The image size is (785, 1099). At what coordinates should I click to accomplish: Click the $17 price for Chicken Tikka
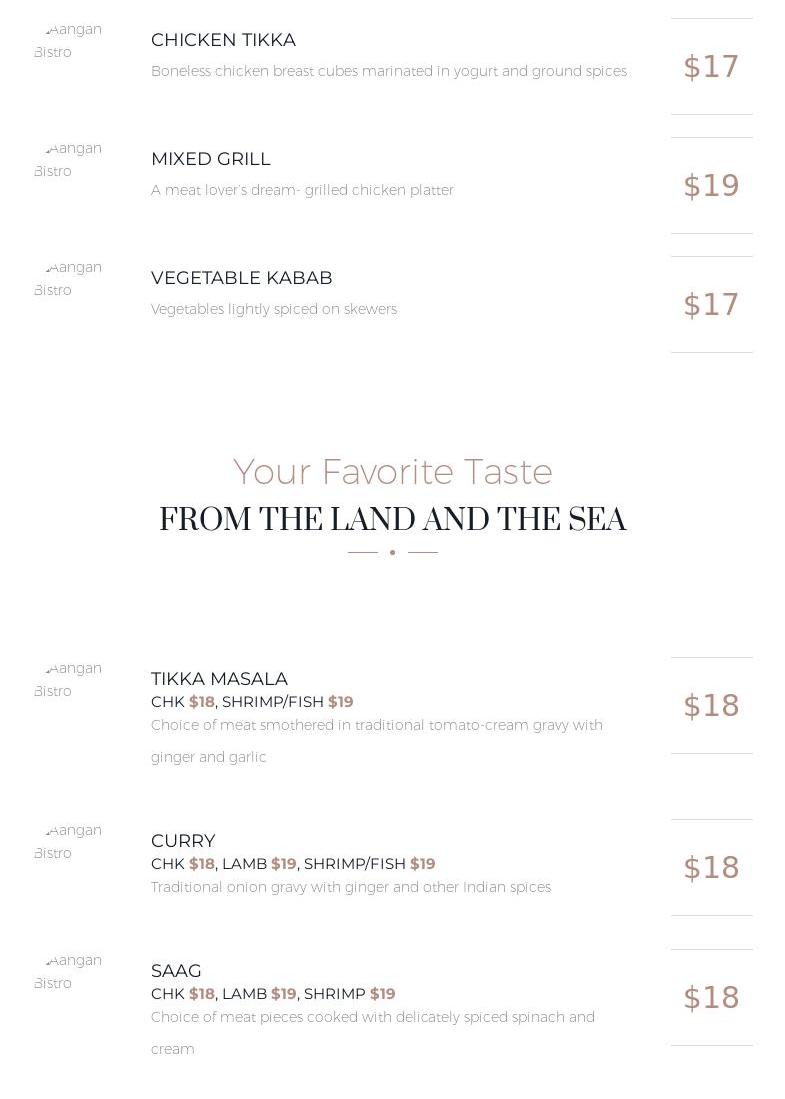click(711, 67)
